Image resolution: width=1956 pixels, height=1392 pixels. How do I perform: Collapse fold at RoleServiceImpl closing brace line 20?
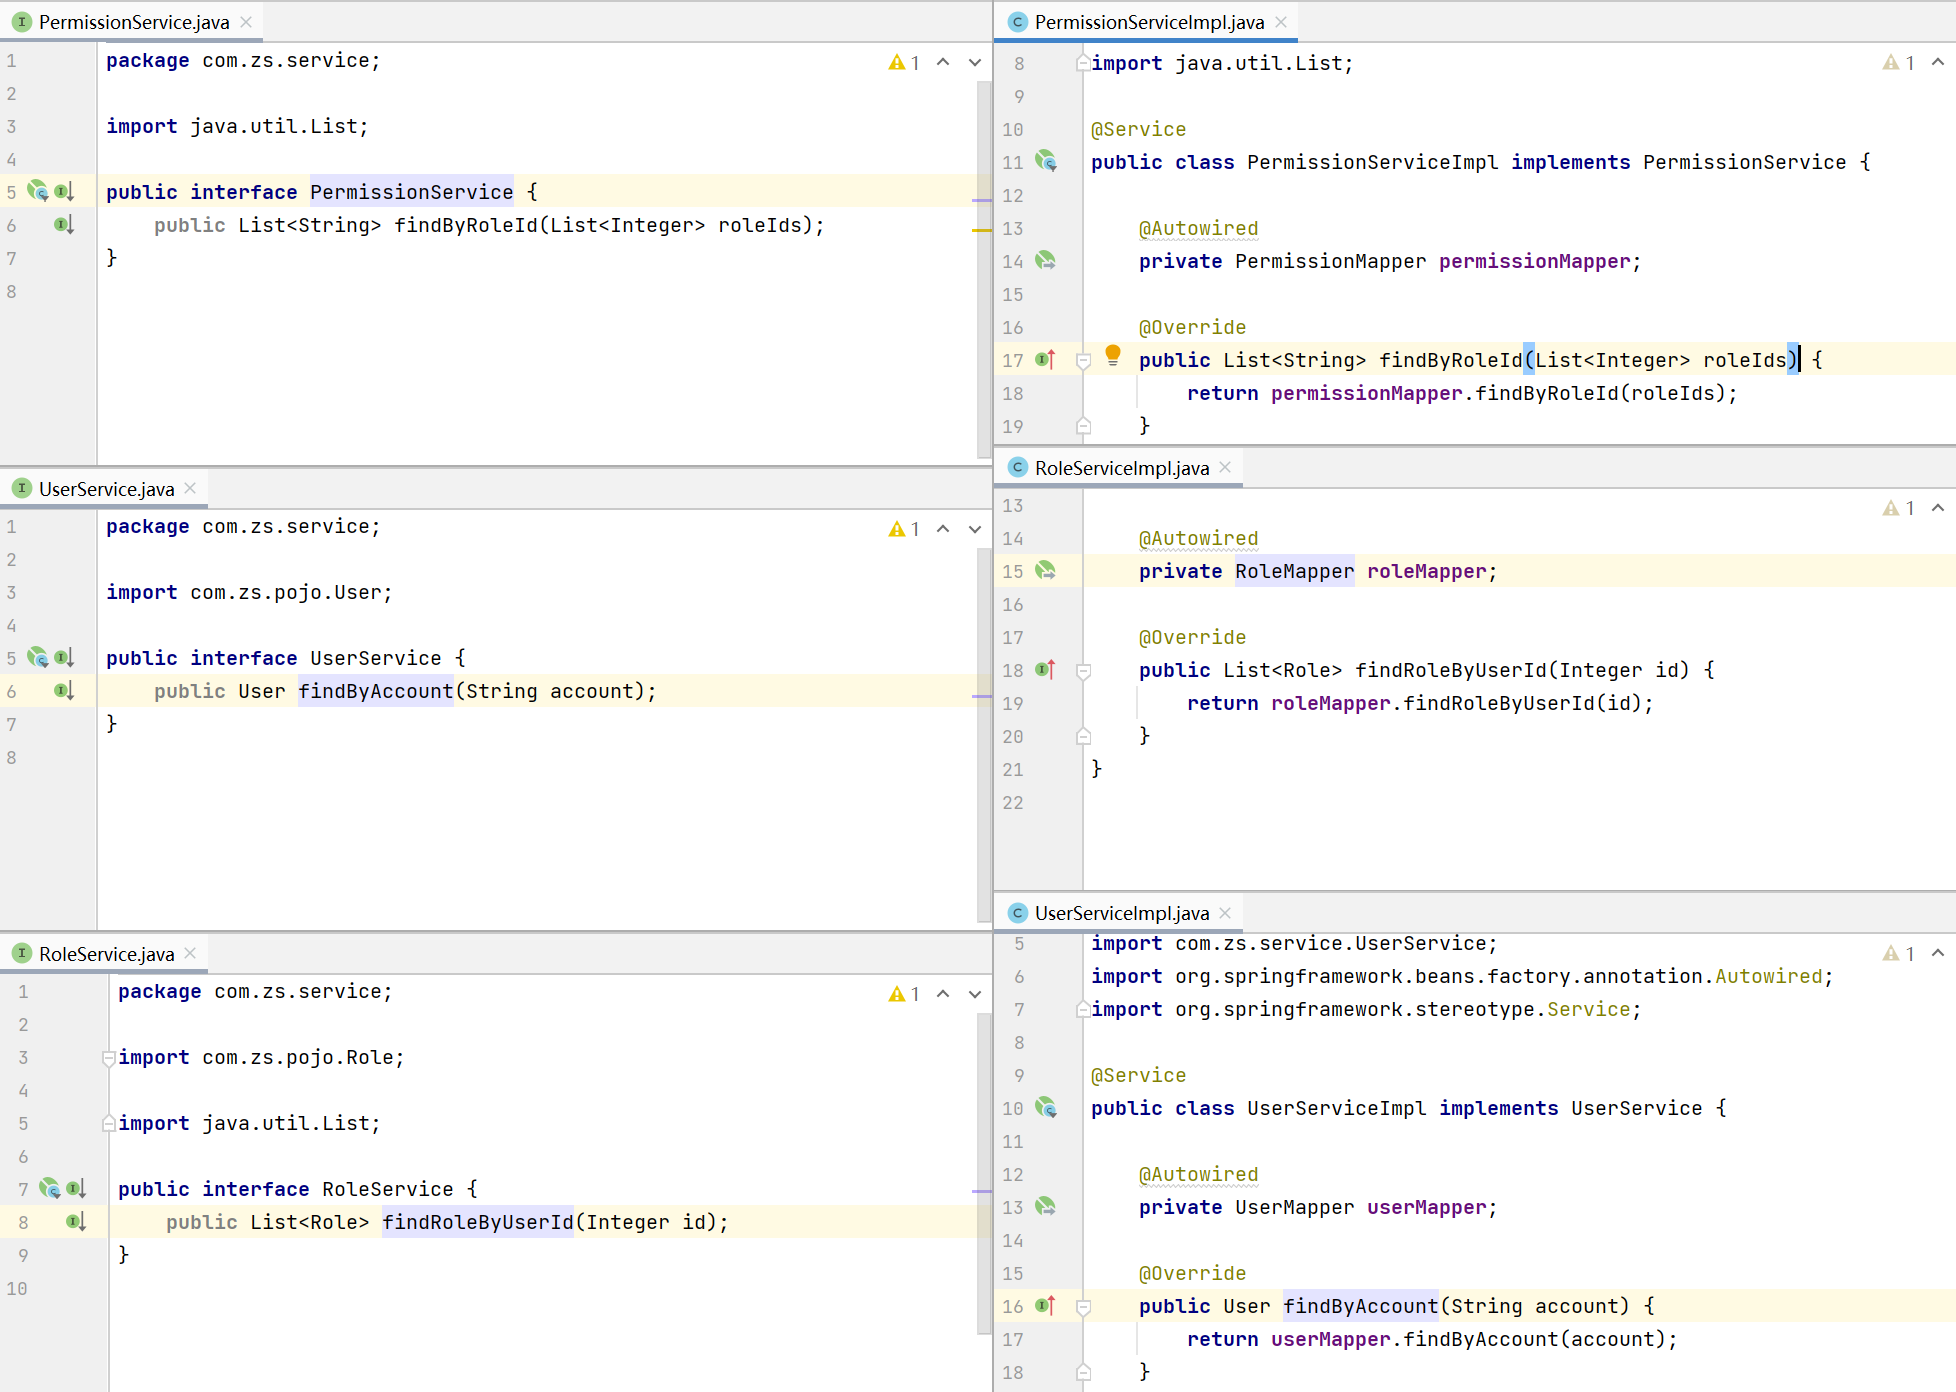(x=1083, y=736)
